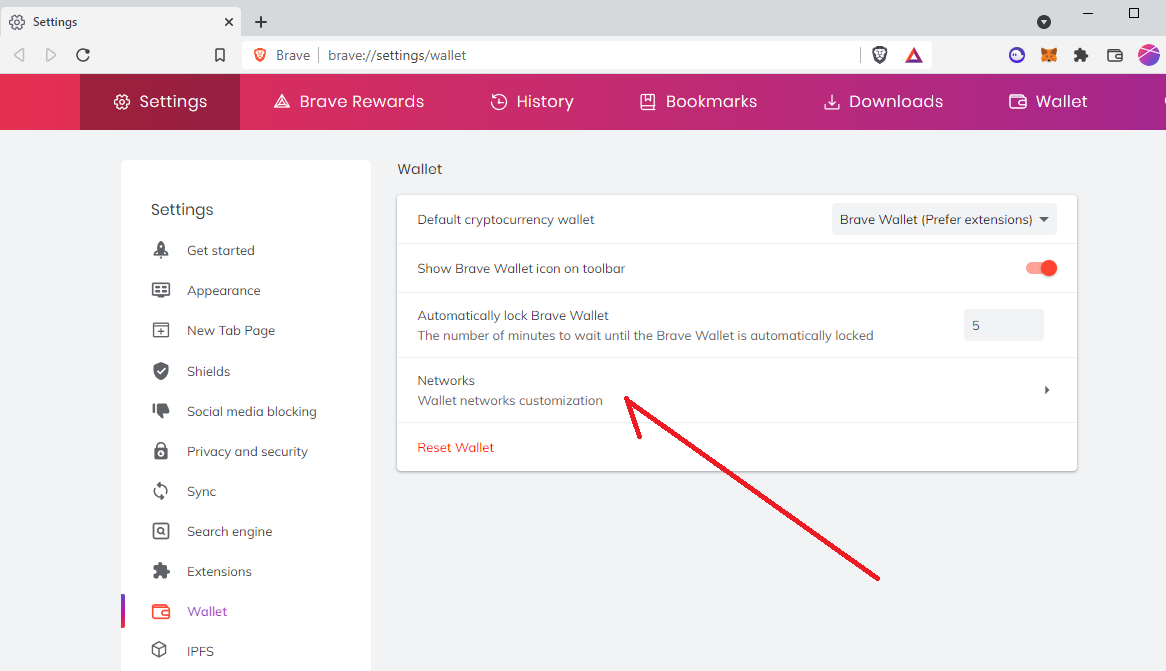The height and width of the screenshot is (671, 1166).
Task: Click the magnifier icon beside Search engine
Action: (161, 531)
